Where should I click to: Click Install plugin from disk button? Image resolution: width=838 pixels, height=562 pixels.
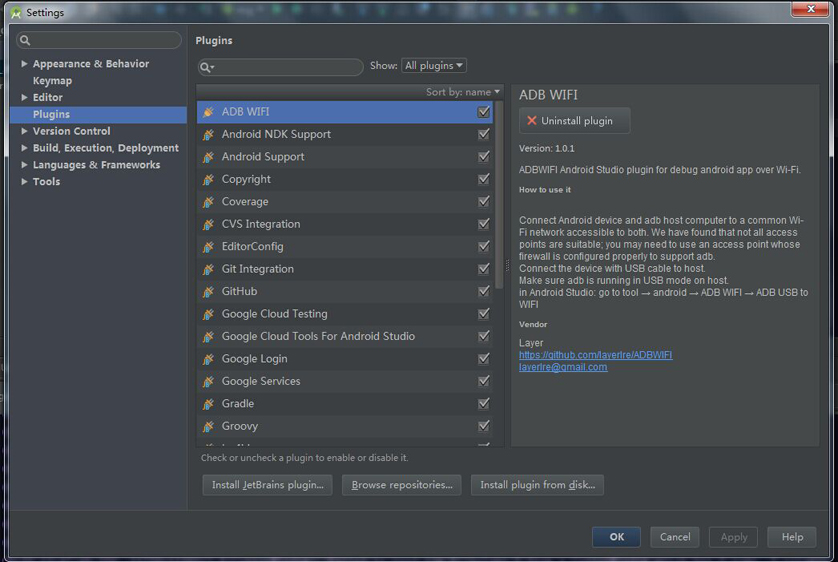pos(538,485)
